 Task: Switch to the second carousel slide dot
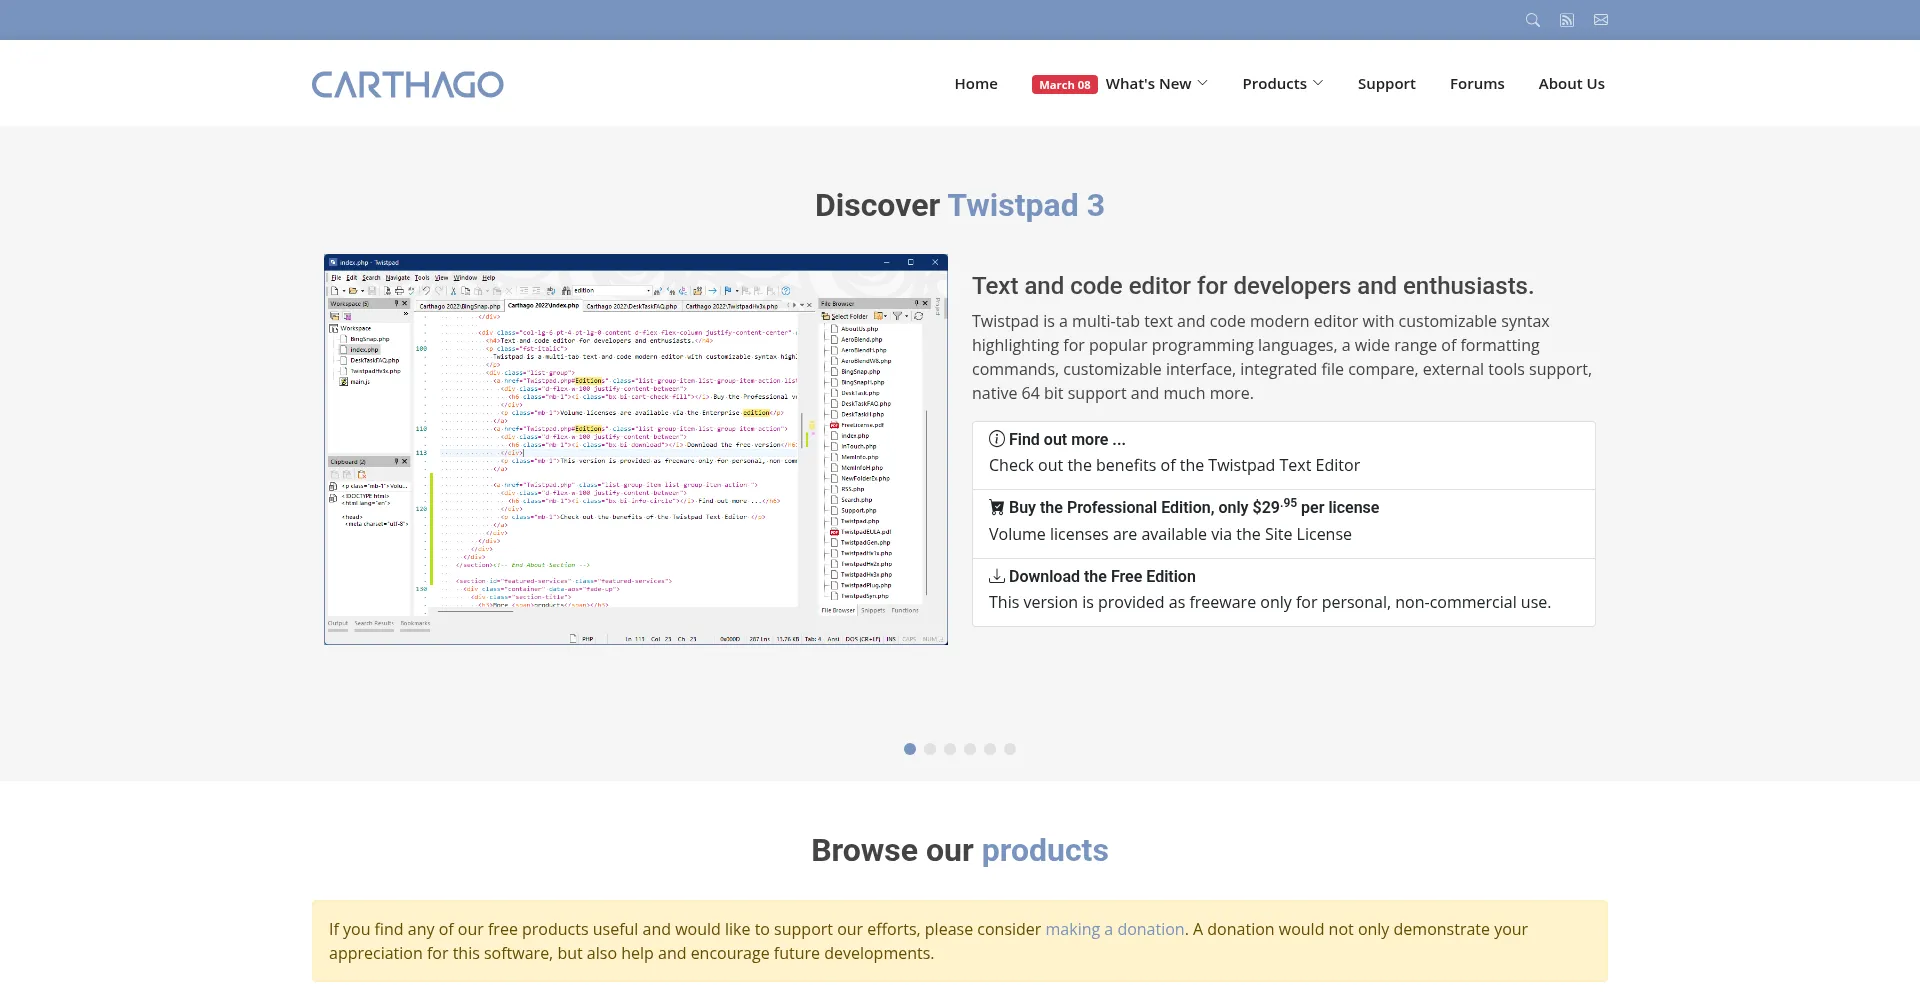click(930, 749)
